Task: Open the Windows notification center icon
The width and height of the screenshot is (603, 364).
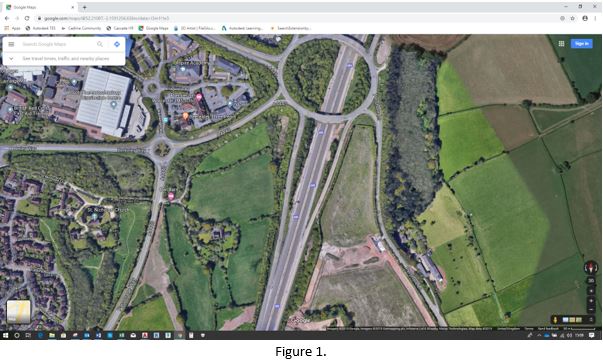Action: 592,335
